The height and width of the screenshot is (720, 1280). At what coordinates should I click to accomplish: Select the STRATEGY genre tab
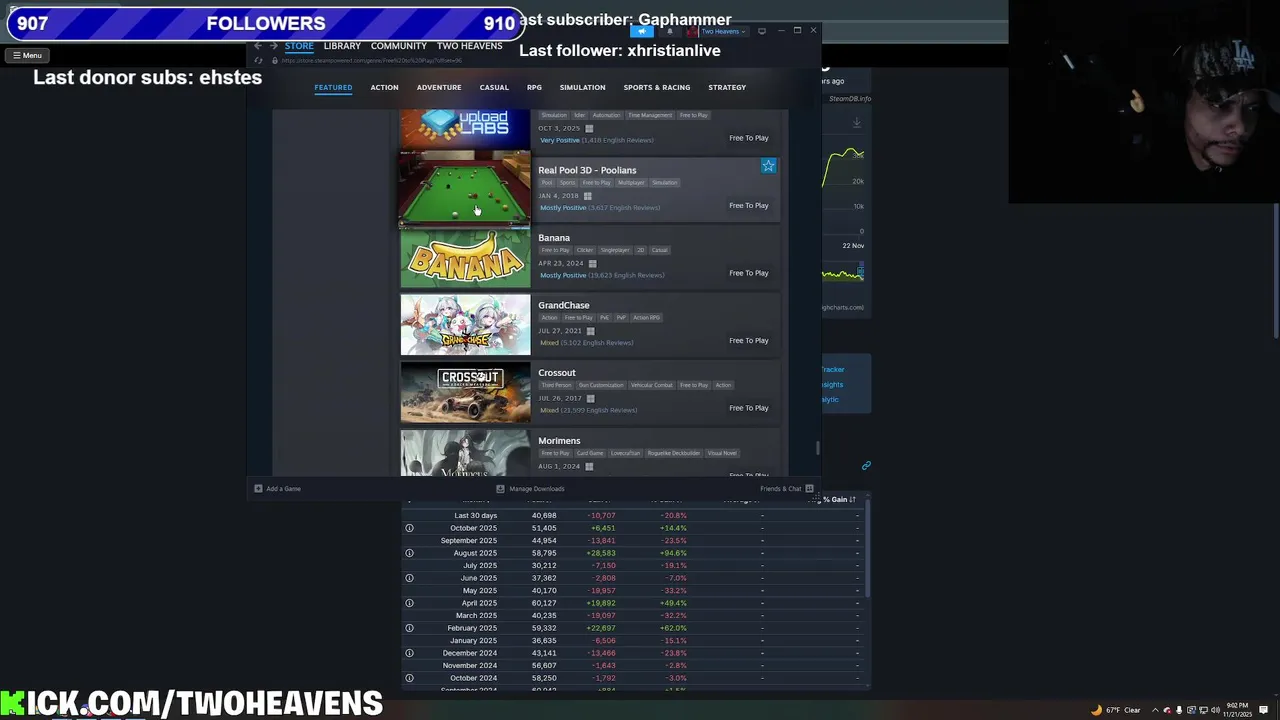(727, 87)
